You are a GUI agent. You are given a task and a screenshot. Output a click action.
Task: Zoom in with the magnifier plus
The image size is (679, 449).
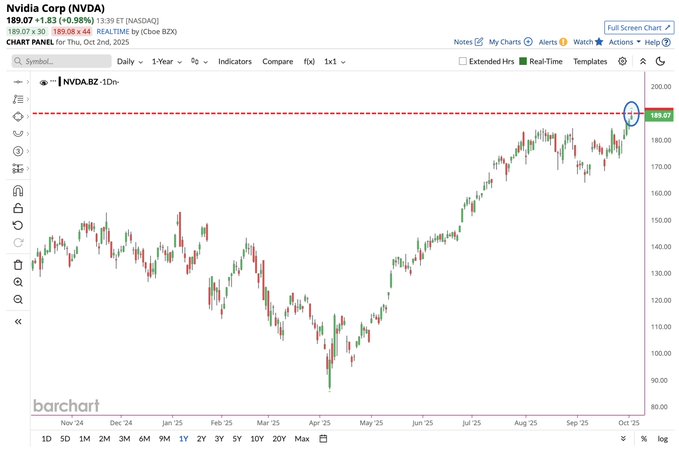[x=18, y=282]
